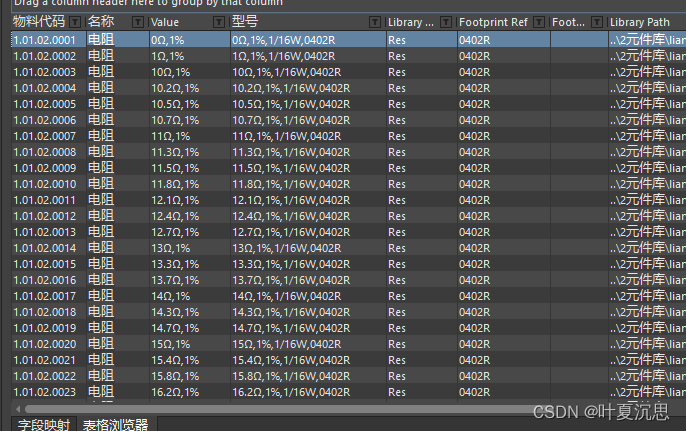This screenshot has height=431, width=686.
Task: Select row 1.01.02.0004
Action: [x=349, y=88]
